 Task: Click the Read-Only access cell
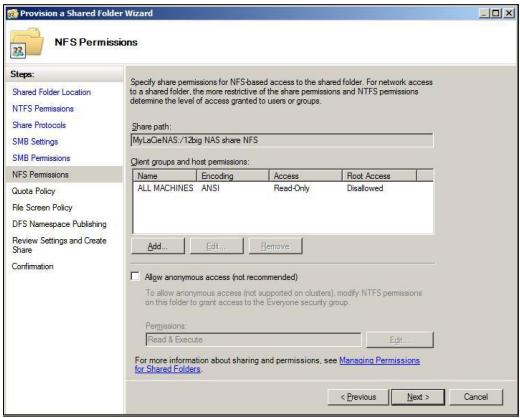pyautogui.click(x=292, y=188)
